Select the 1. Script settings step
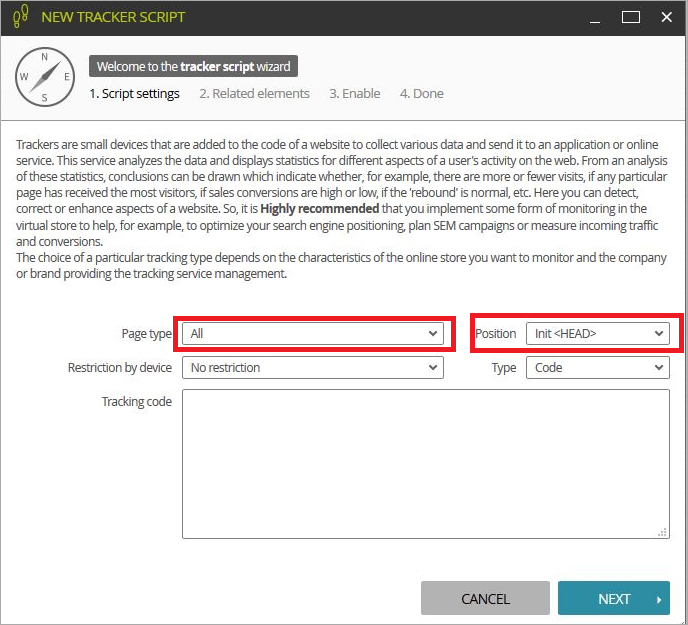This screenshot has width=688, height=625. click(135, 94)
